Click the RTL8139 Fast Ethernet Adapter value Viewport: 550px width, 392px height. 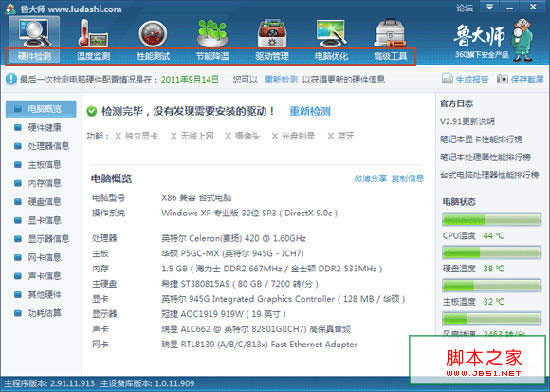[259, 344]
